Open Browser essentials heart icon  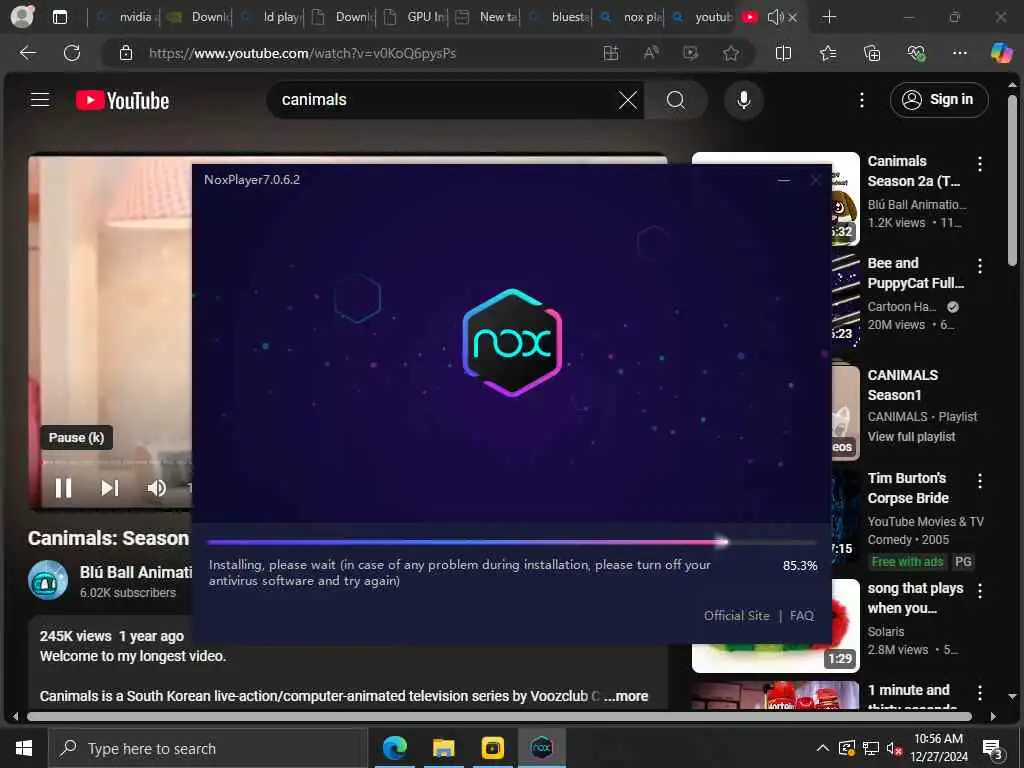pos(916,53)
